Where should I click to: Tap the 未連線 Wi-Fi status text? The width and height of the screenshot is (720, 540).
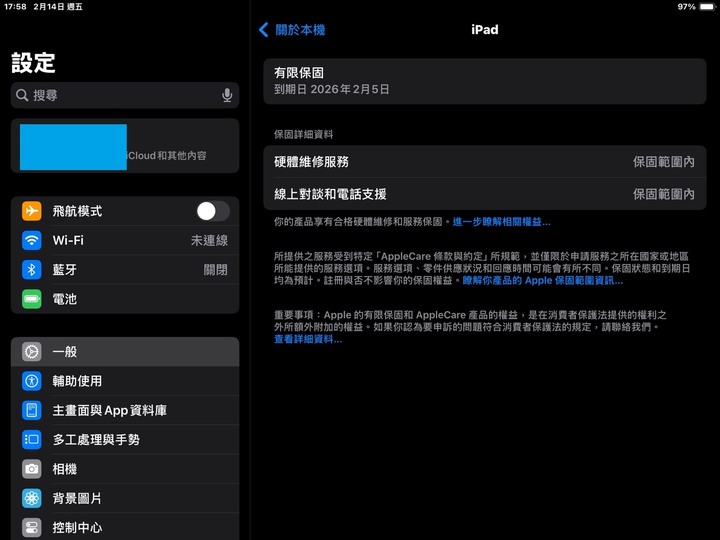point(209,240)
